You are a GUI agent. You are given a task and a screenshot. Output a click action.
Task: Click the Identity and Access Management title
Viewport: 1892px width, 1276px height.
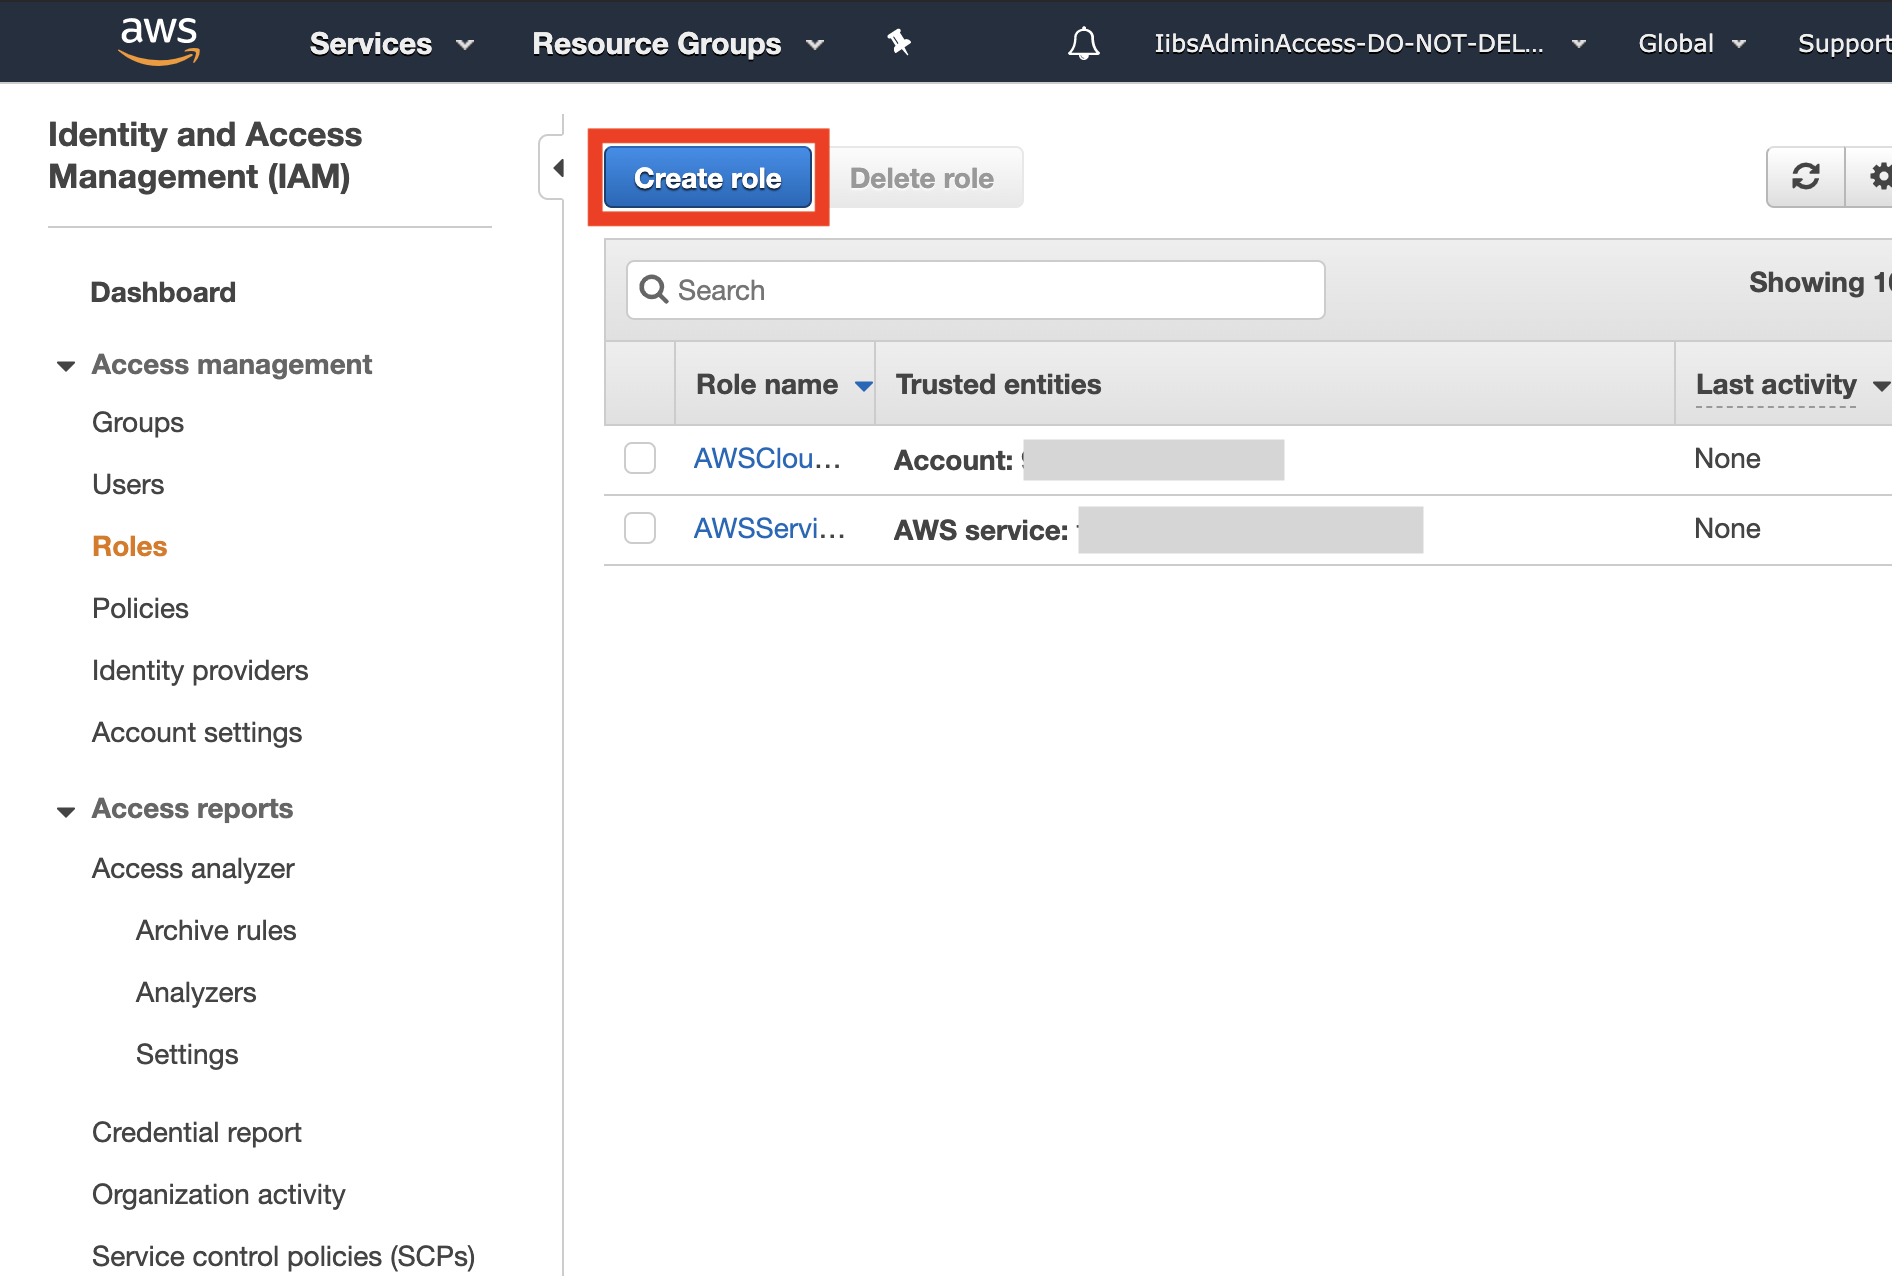tap(205, 155)
